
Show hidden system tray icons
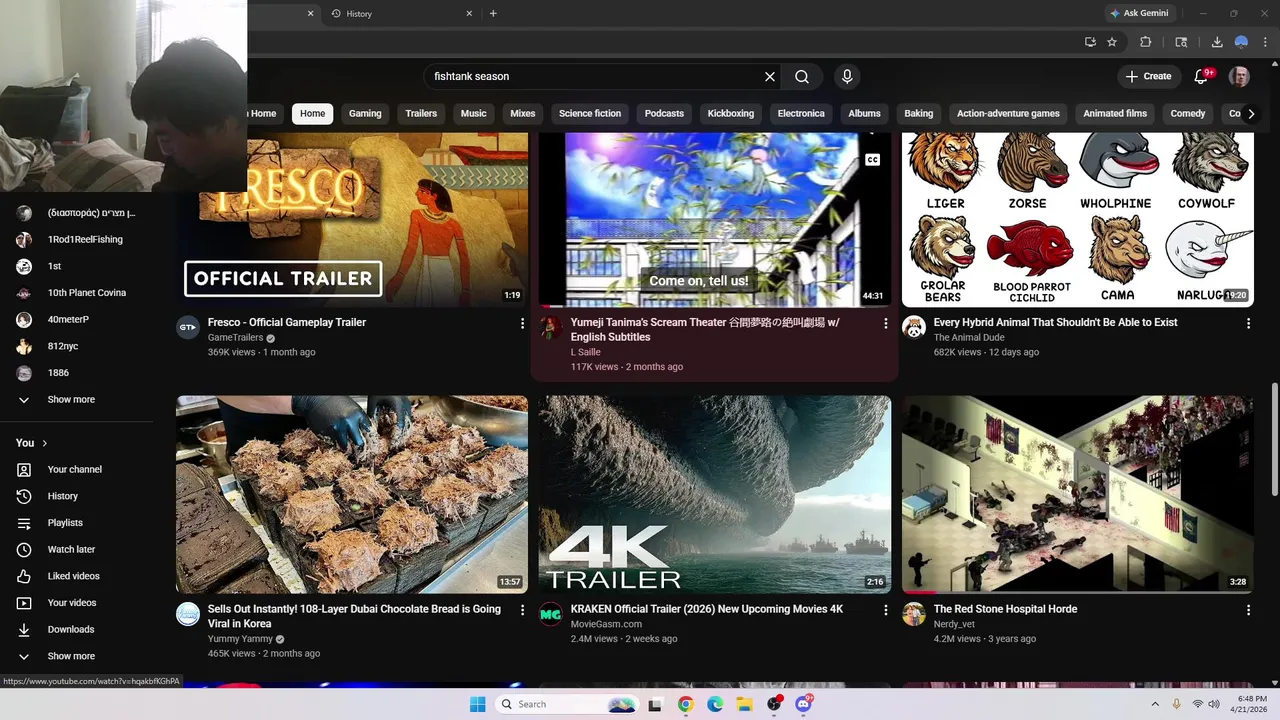coord(1155,704)
